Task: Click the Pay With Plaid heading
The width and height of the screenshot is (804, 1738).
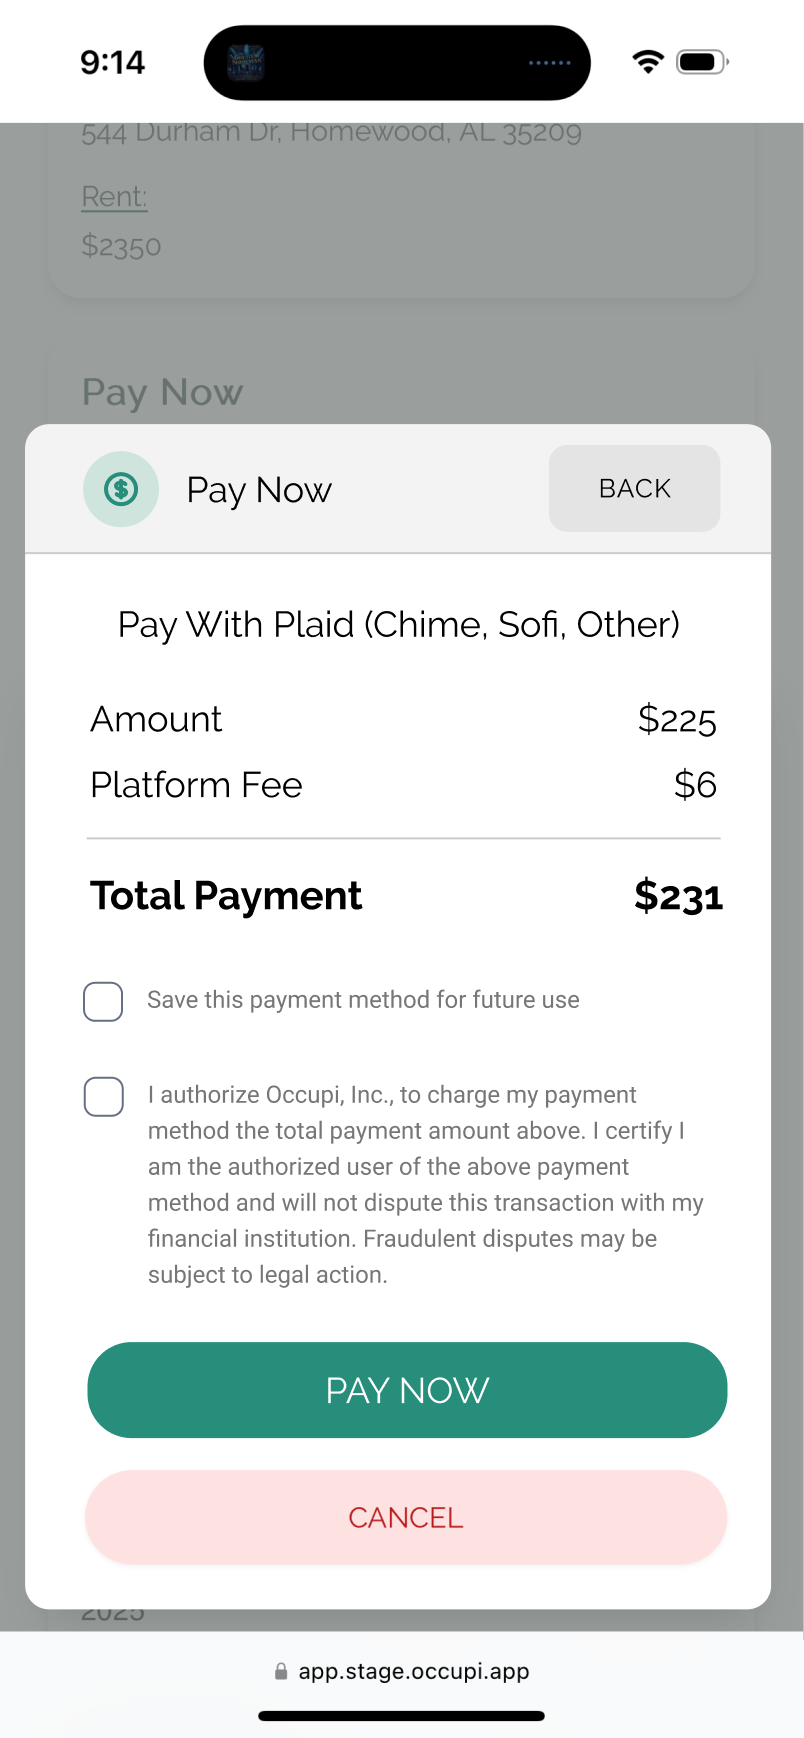Action: (399, 625)
